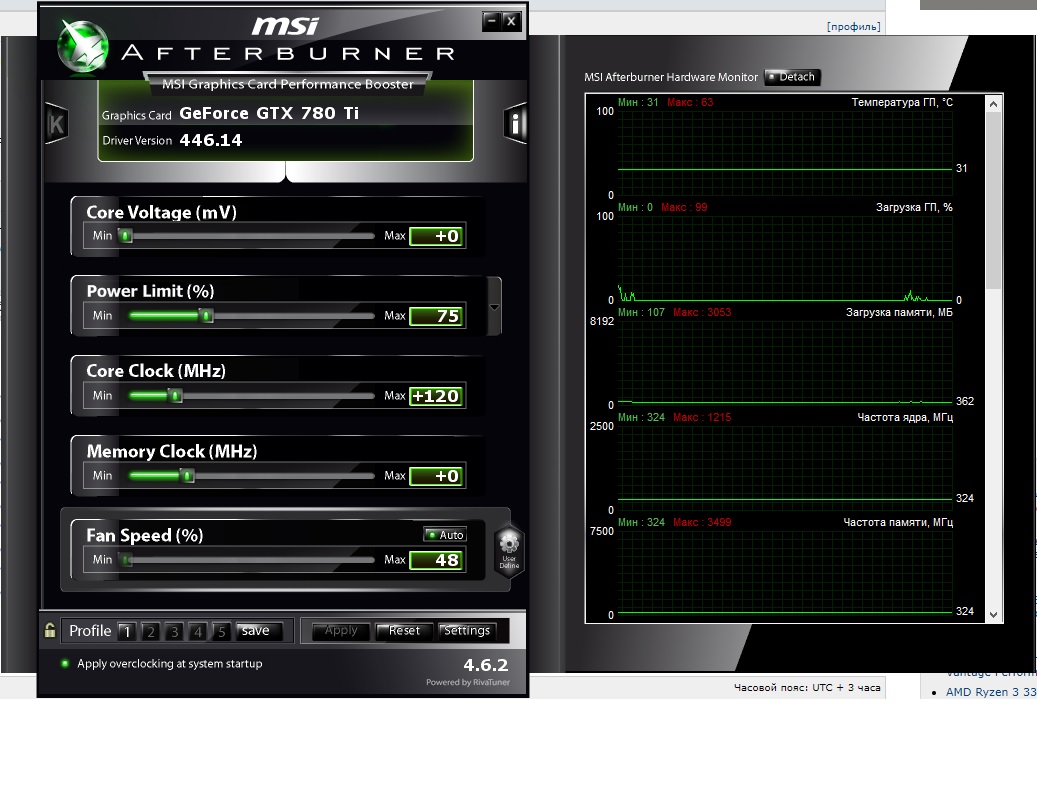1037x792 pixels.
Task: Click the Макс : 3499 memory clock reading
Action: coord(702,522)
